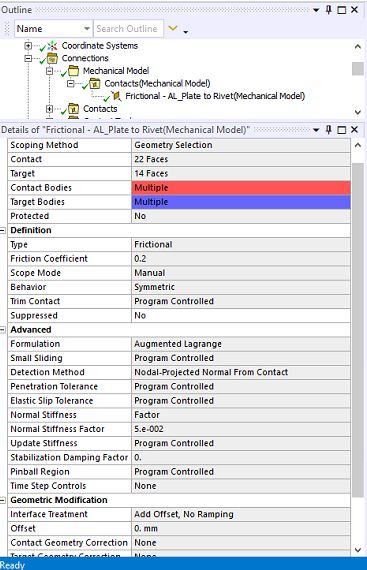Pin the Outline panel
The width and height of the screenshot is (367, 570).
328,10
